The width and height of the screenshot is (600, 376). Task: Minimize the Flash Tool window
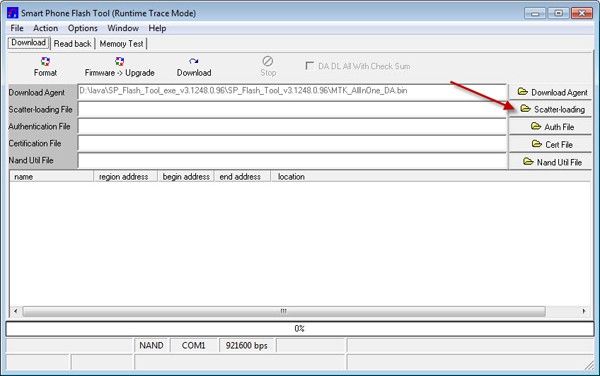[535, 13]
